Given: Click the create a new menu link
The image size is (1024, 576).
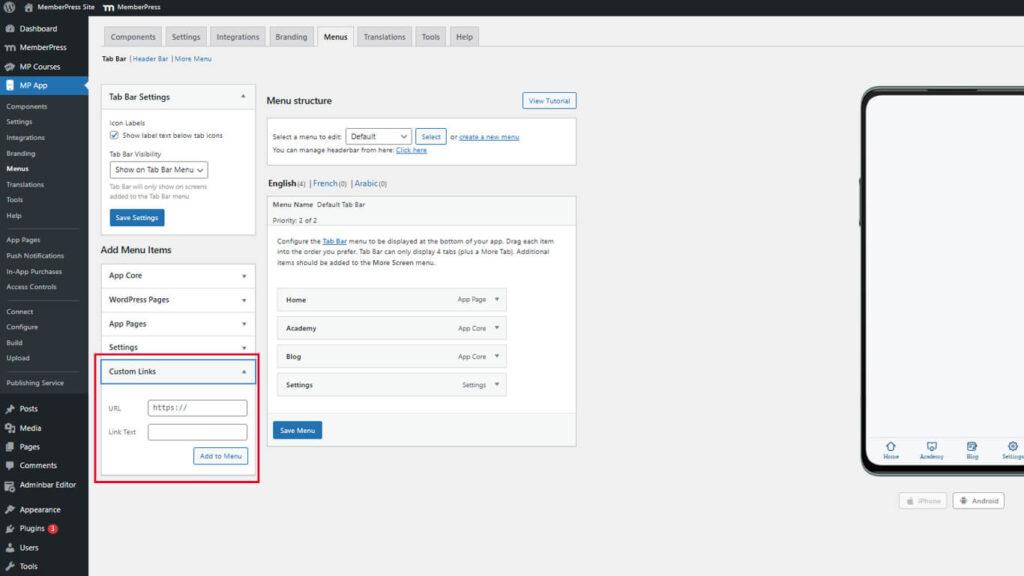Looking at the screenshot, I should tap(489, 137).
